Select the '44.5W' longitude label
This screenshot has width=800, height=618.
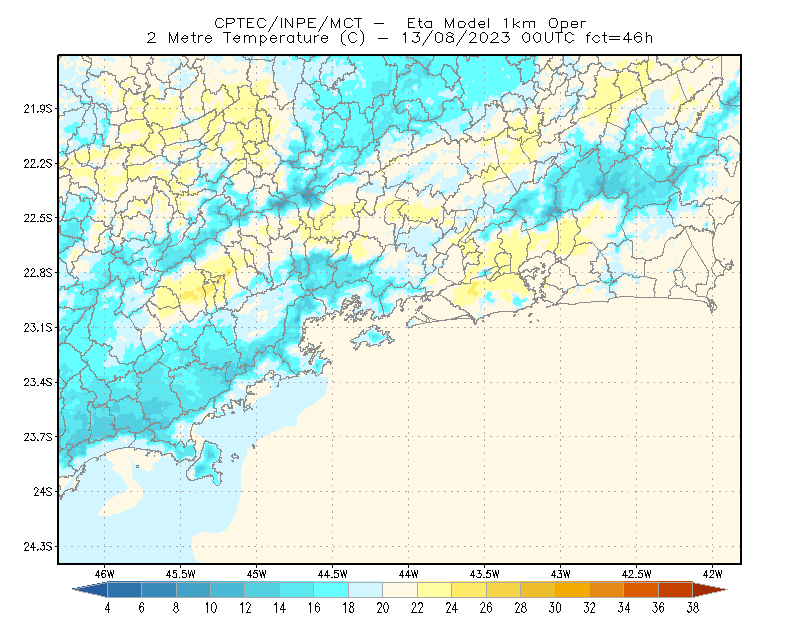click(333, 574)
